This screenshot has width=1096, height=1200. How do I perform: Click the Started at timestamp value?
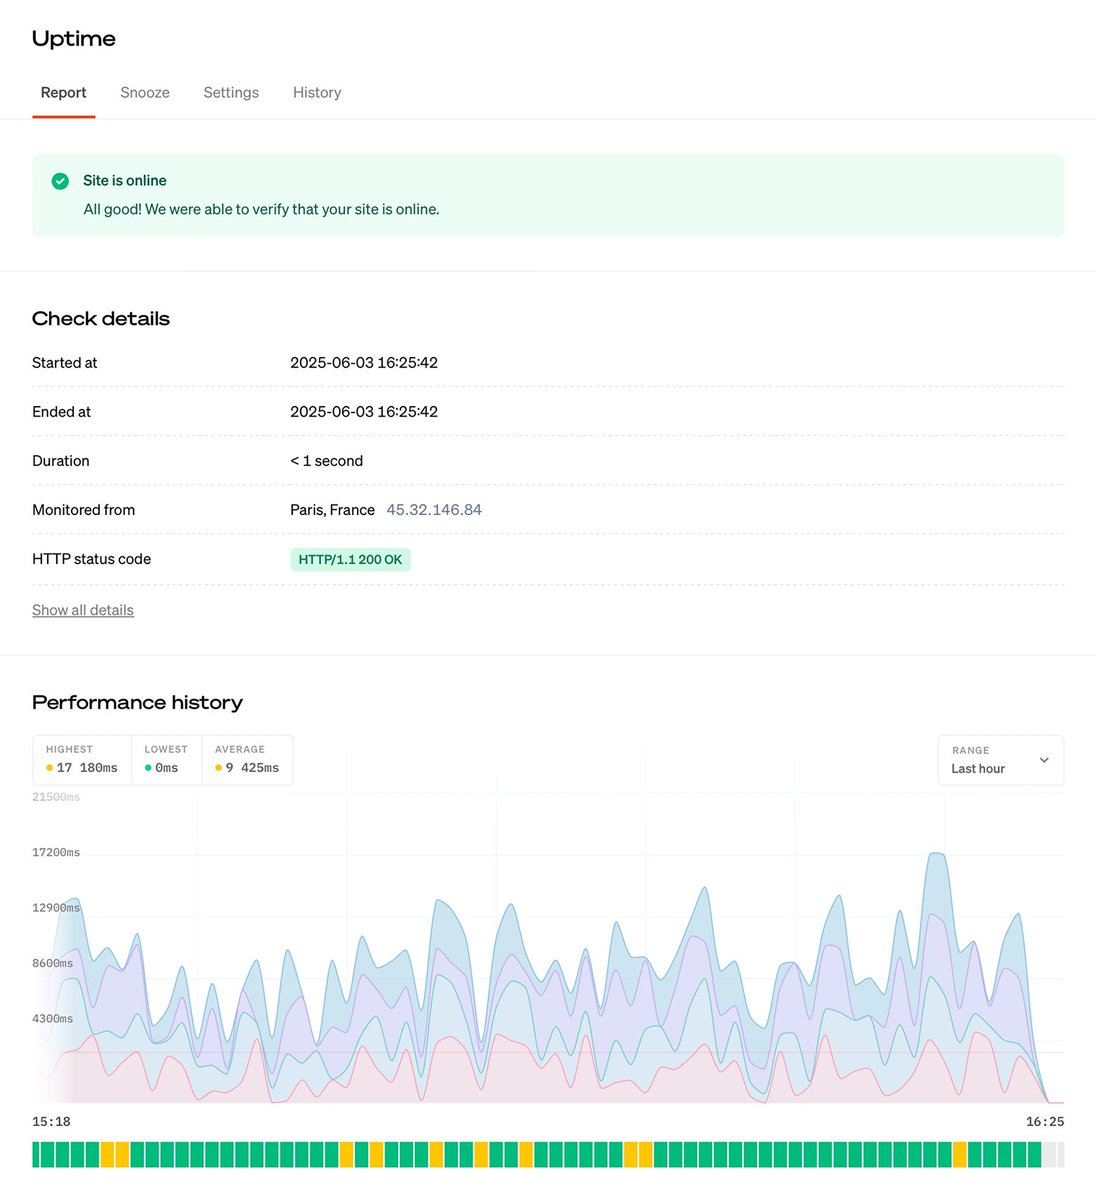pyautogui.click(x=364, y=363)
